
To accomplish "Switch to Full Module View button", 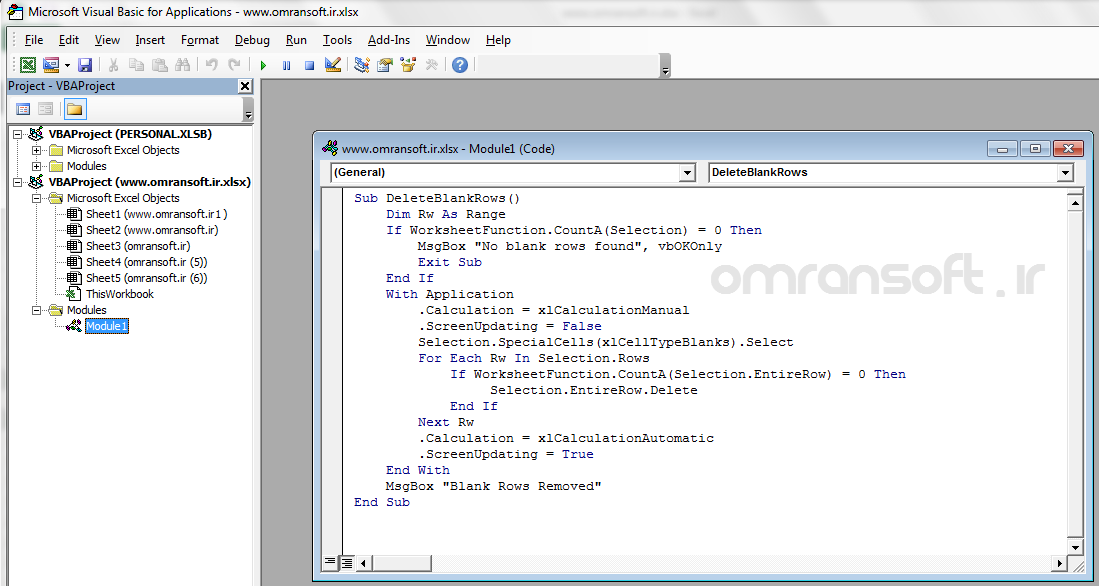I will (347, 563).
